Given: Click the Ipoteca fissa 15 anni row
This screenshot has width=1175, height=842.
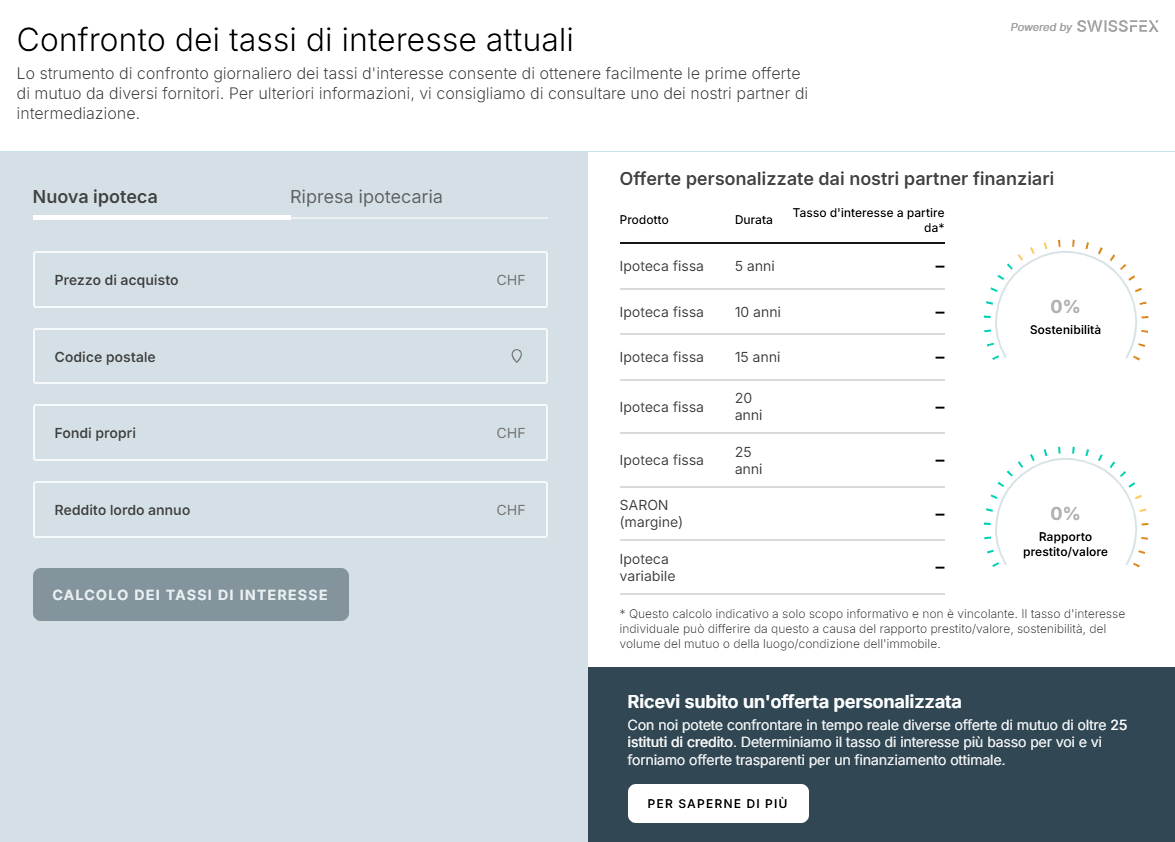Looking at the screenshot, I should click(x=782, y=357).
